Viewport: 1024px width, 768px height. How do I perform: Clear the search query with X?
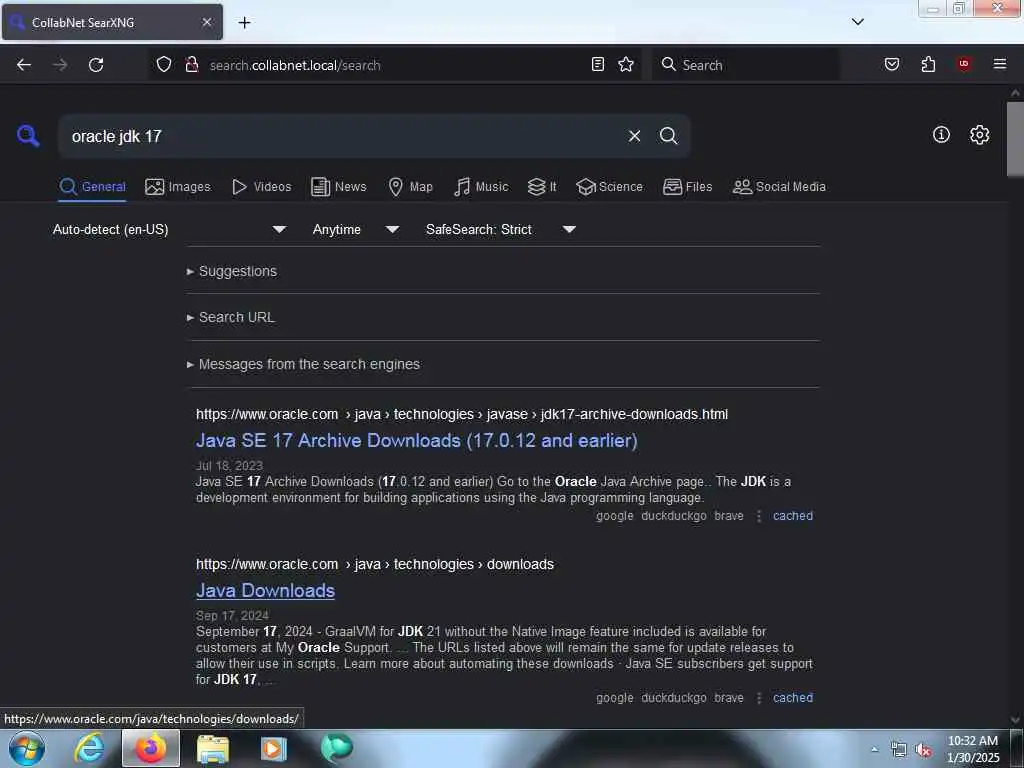(634, 136)
